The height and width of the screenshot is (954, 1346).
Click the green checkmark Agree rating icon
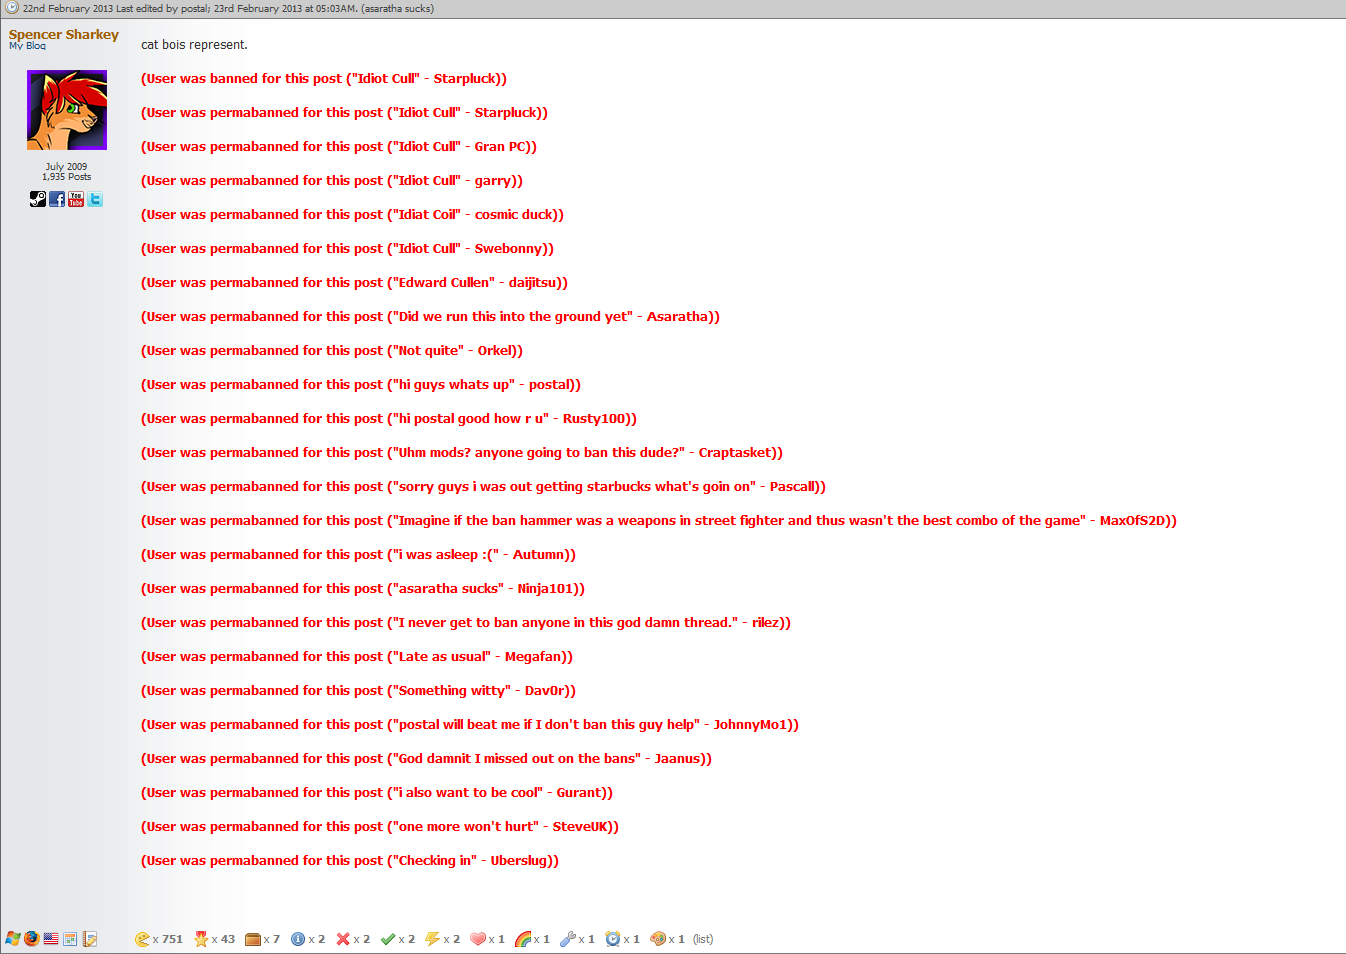click(x=388, y=939)
